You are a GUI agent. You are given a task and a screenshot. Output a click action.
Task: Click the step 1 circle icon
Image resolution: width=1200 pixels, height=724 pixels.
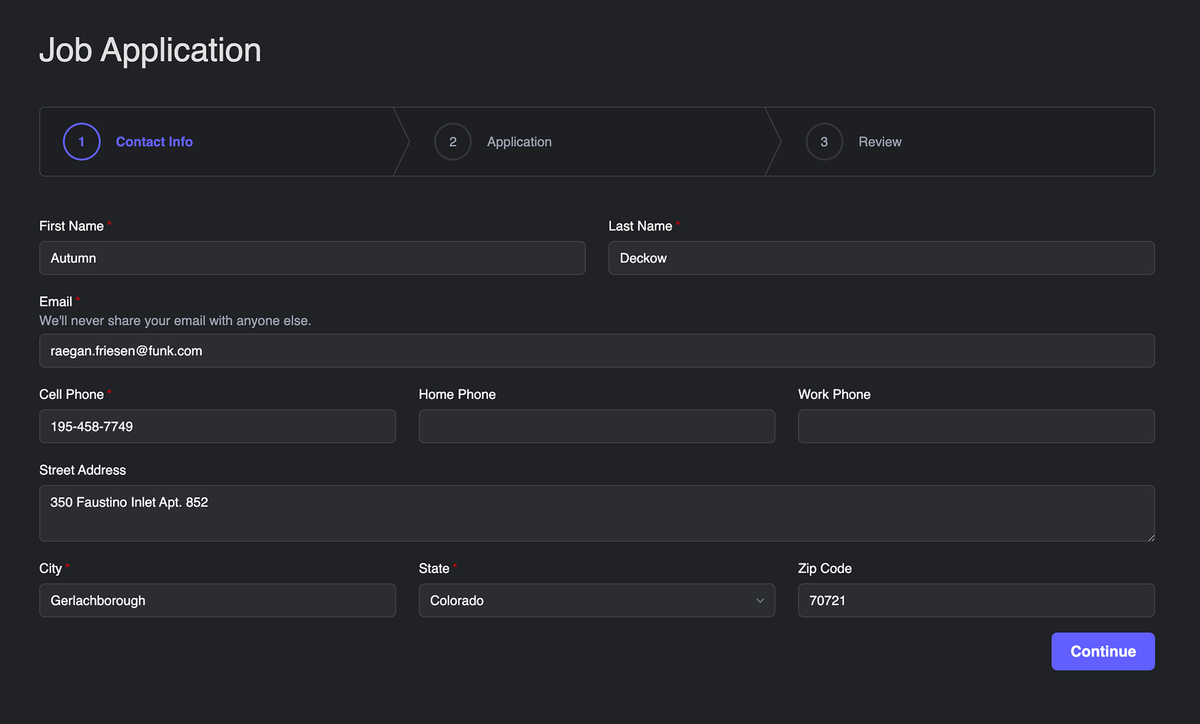click(x=81, y=142)
